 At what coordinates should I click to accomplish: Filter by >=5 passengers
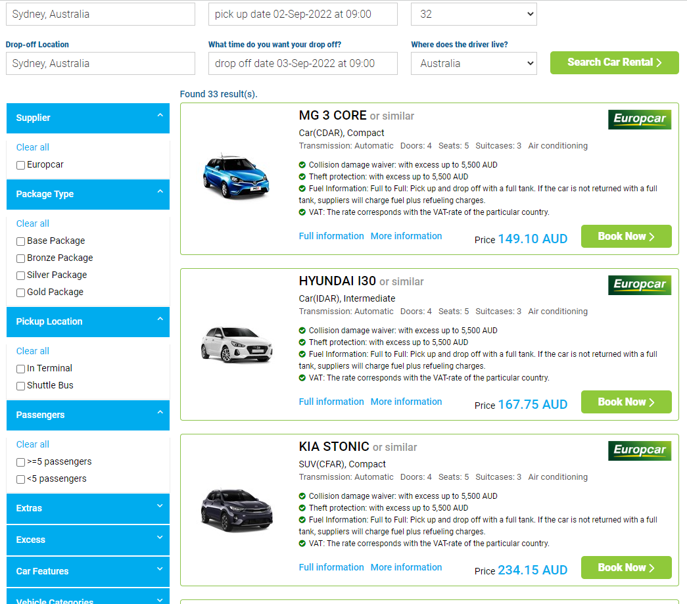click(20, 462)
